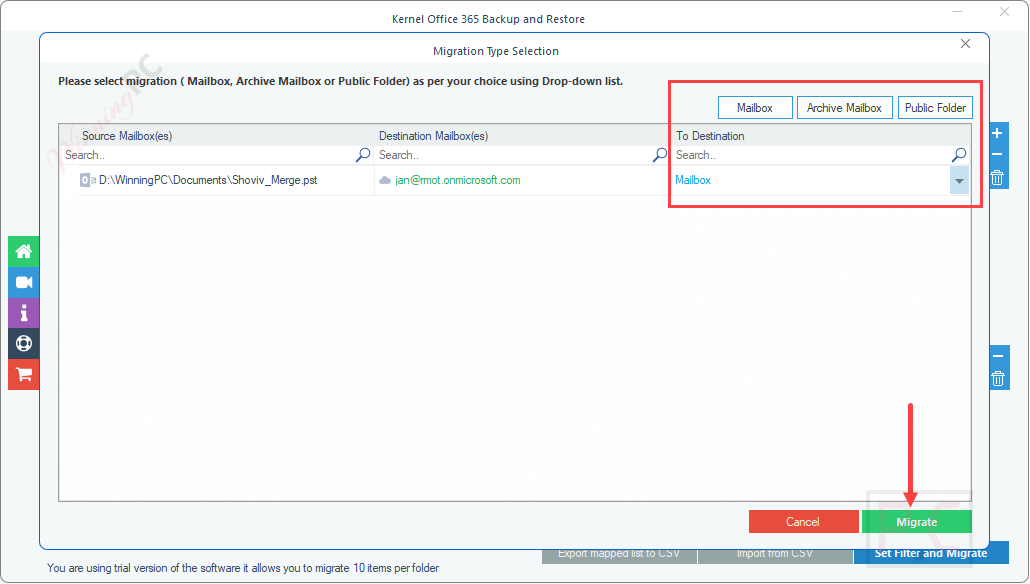
Task: Click the search magnifier in Destination Mailbox(es)
Action: 660,155
